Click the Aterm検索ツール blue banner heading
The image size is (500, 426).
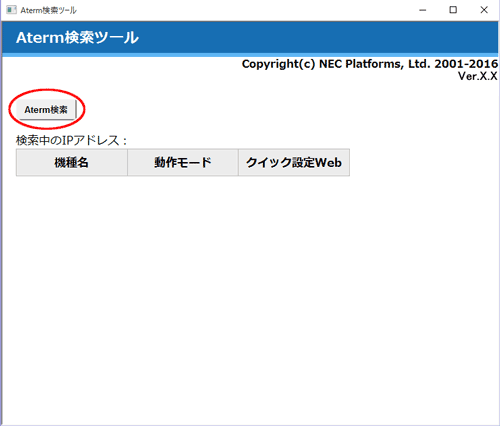coord(77,37)
